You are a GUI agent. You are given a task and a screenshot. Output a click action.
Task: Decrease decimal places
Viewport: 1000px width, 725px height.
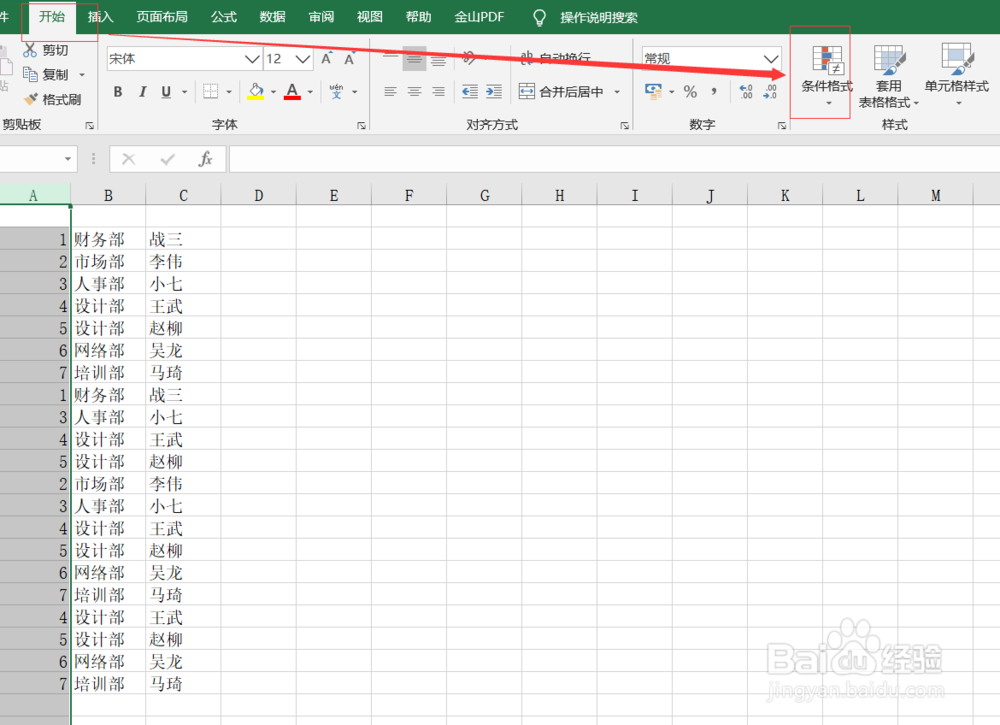pos(770,92)
